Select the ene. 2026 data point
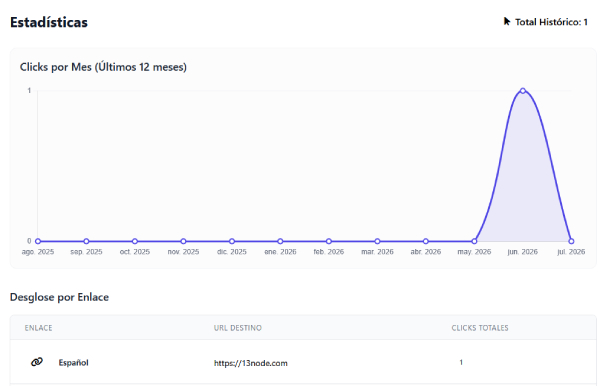The image size is (600, 386). [x=280, y=241]
